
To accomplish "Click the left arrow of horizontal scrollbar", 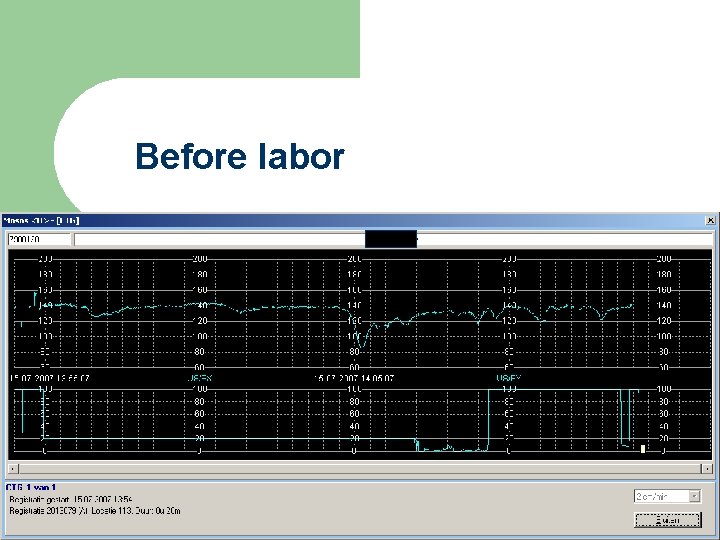I will point(13,469).
